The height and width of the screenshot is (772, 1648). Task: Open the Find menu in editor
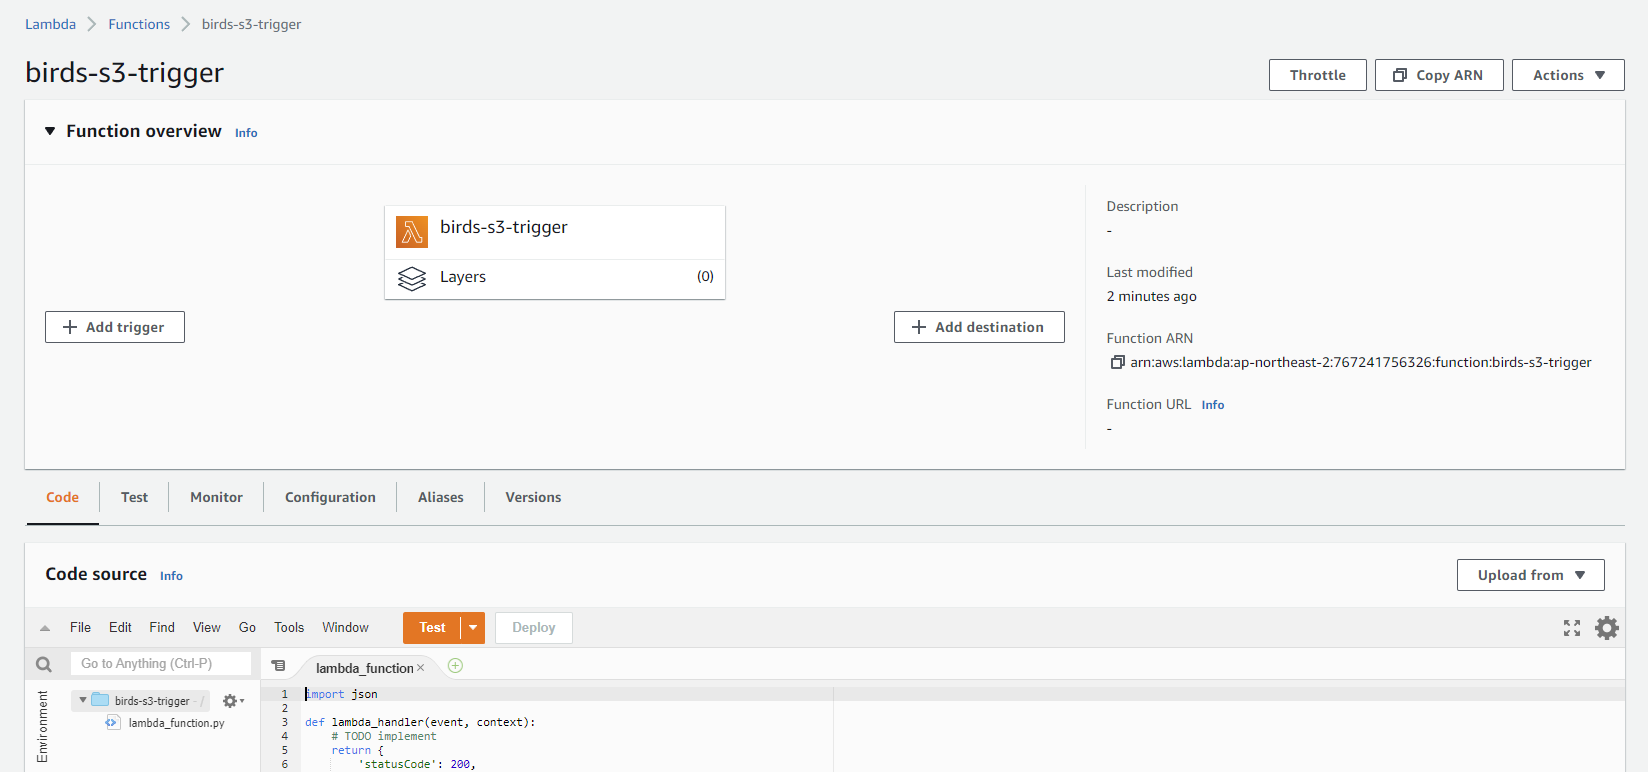pyautogui.click(x=162, y=628)
